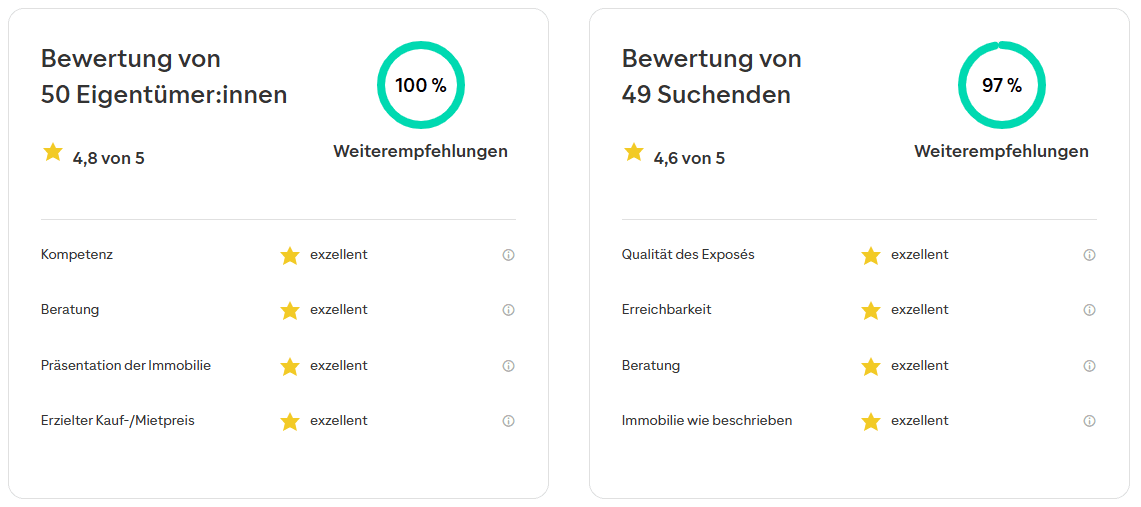Open info icon for owners' Beratung row
This screenshot has height=507, width=1141.
click(x=508, y=310)
